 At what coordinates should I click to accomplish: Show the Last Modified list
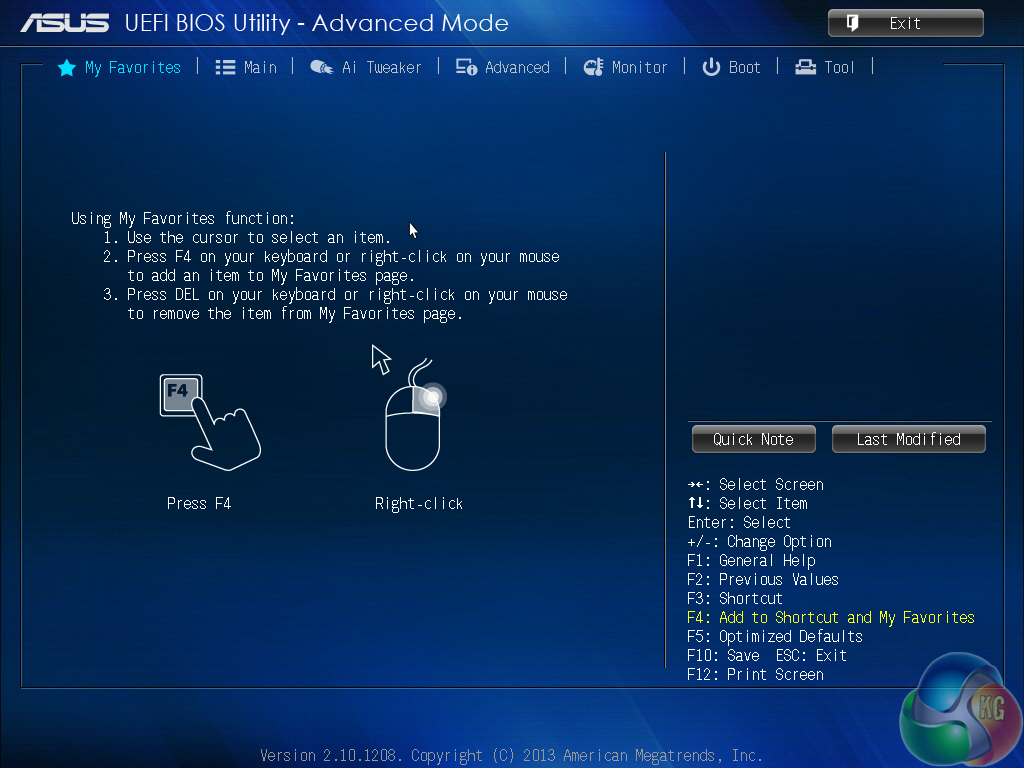[x=908, y=440]
